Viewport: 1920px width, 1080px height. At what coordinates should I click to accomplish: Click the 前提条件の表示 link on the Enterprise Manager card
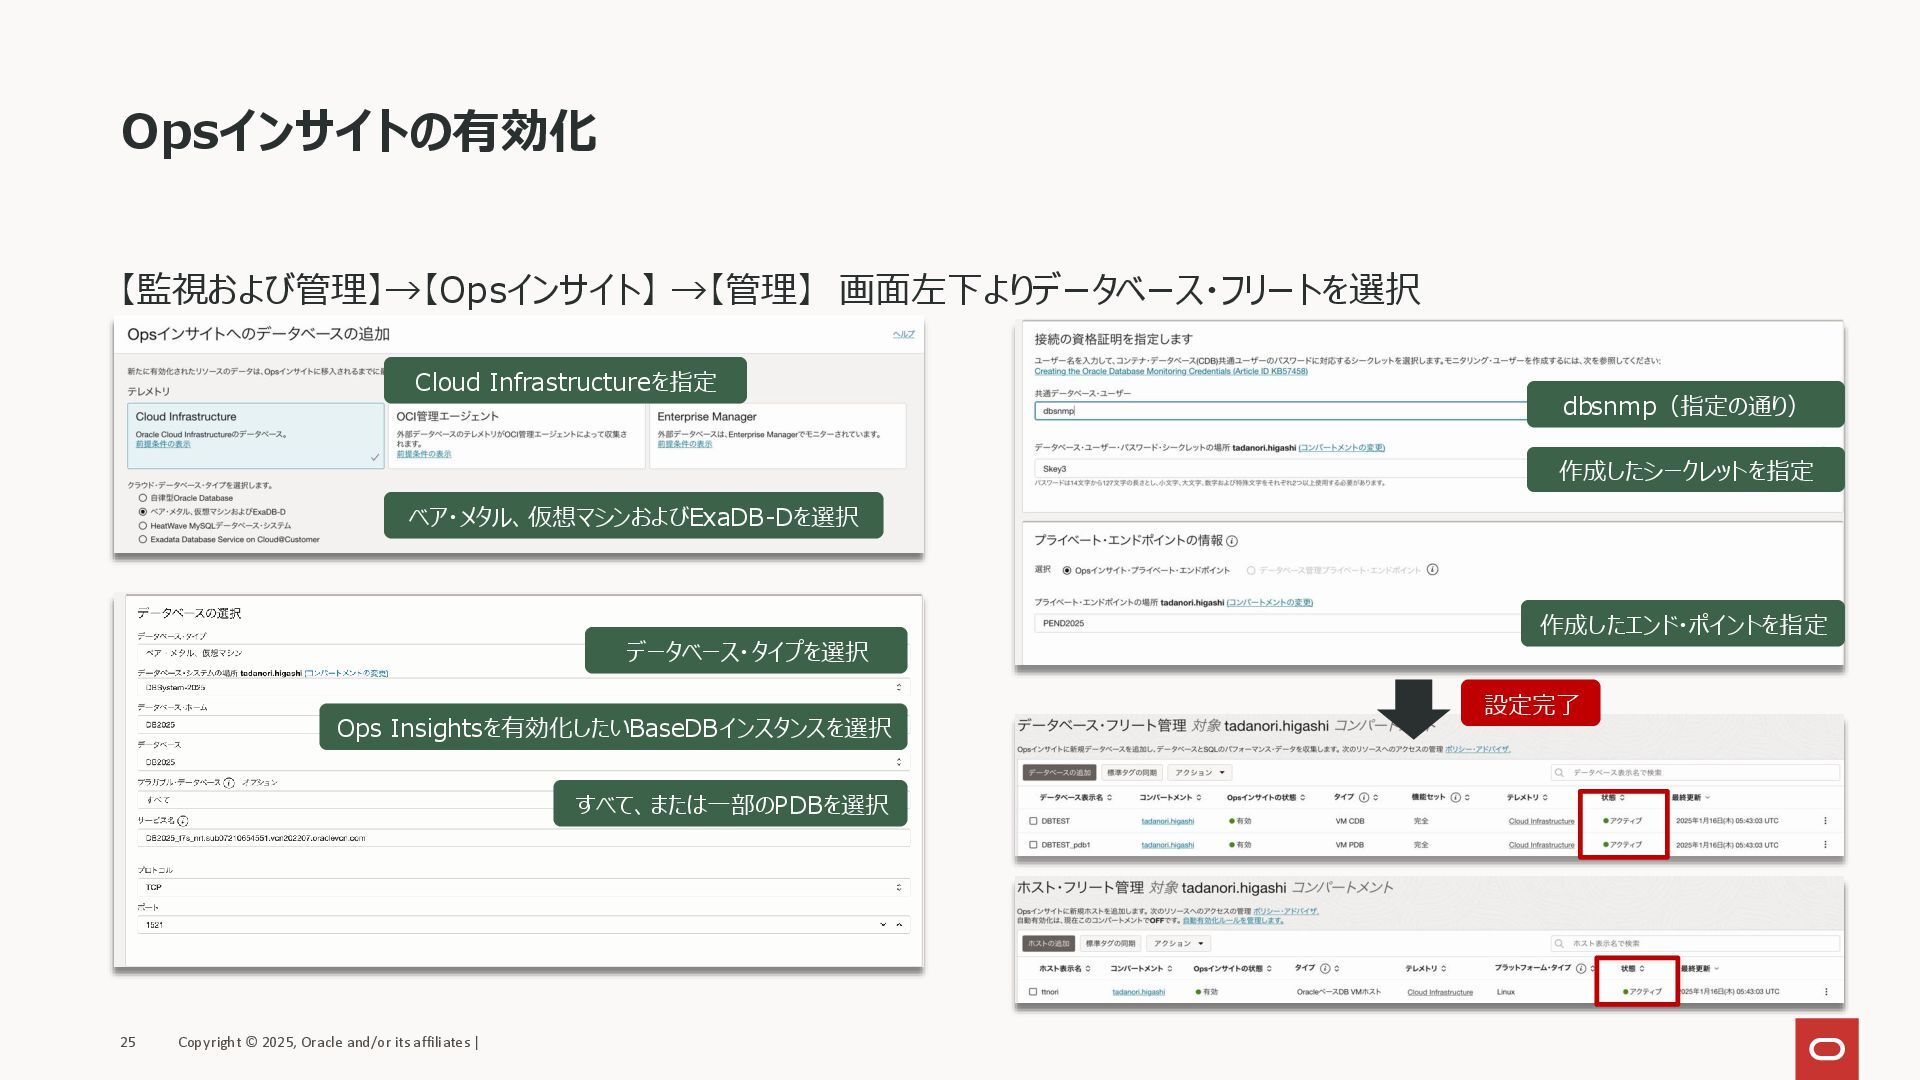pyautogui.click(x=684, y=444)
